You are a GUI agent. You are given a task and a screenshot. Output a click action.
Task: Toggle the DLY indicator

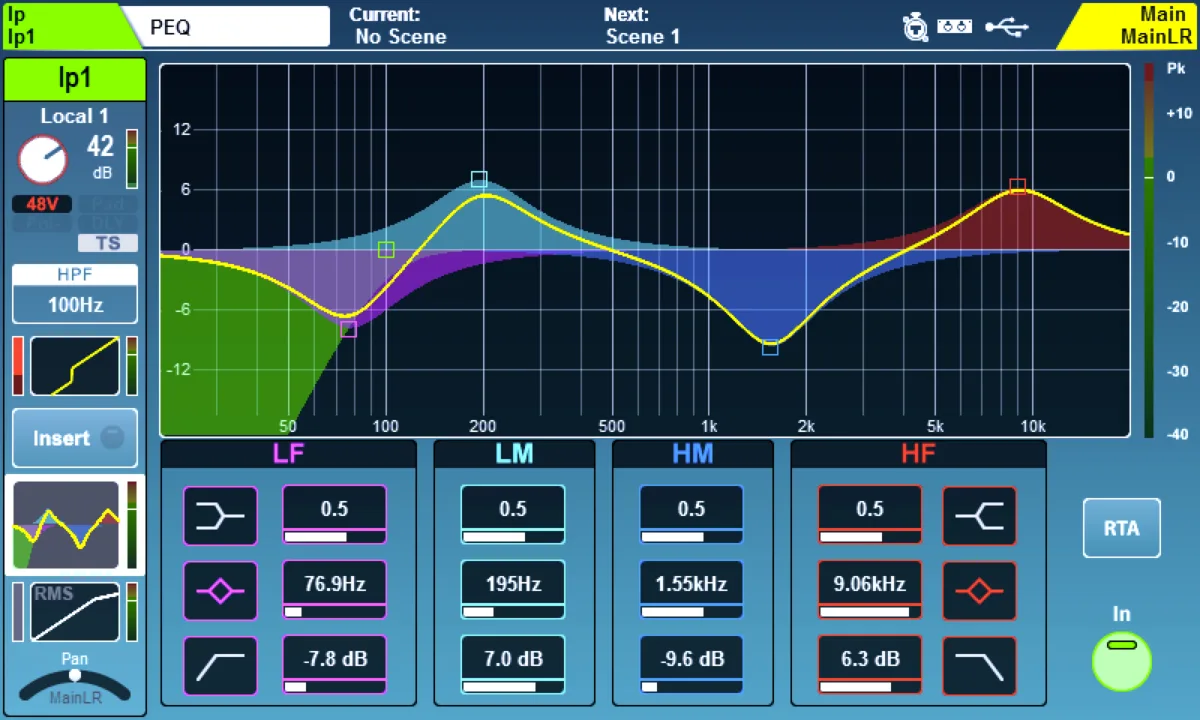point(108,222)
